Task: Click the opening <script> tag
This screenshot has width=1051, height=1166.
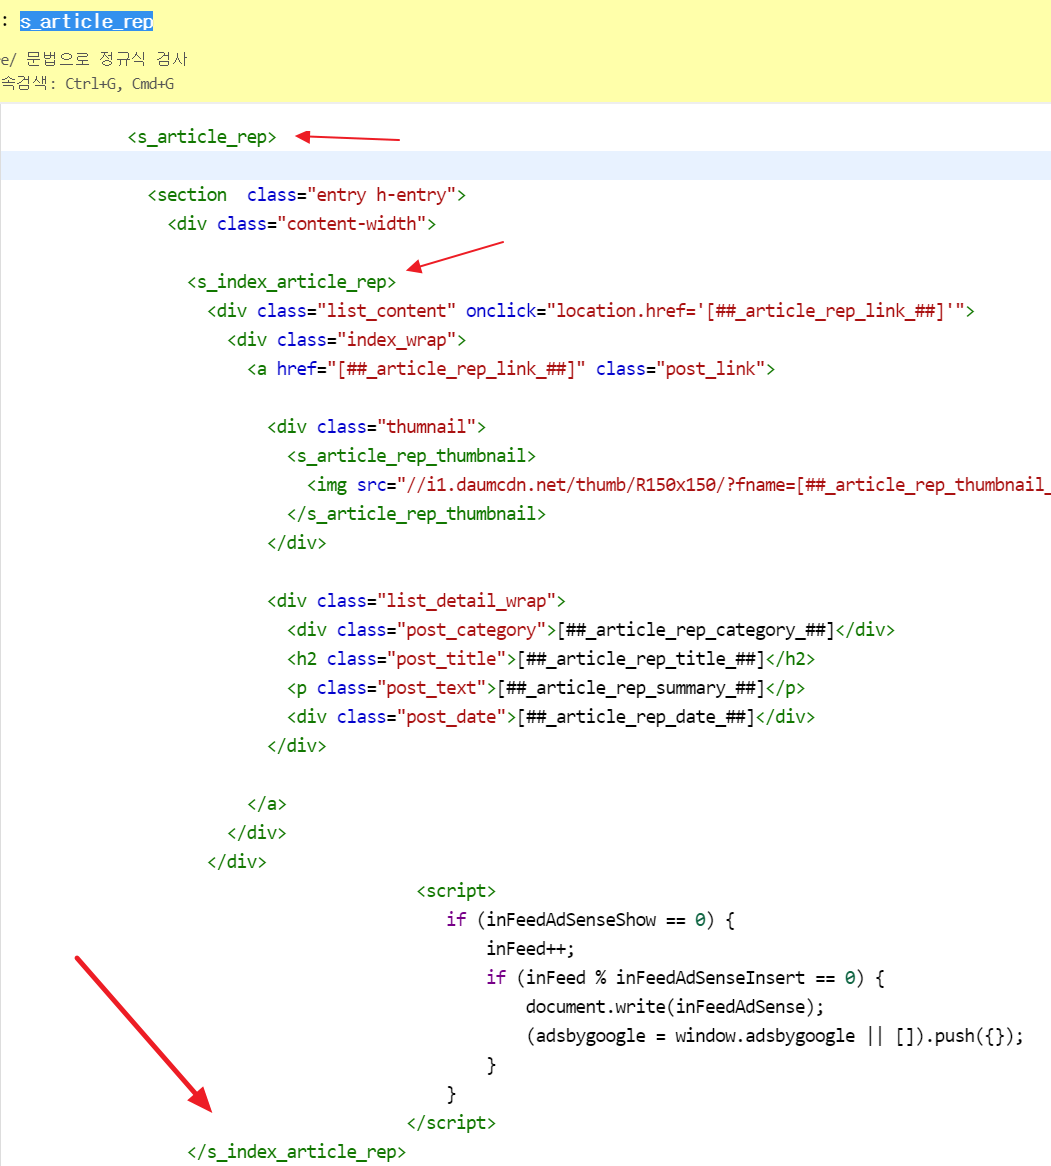Action: (456, 891)
